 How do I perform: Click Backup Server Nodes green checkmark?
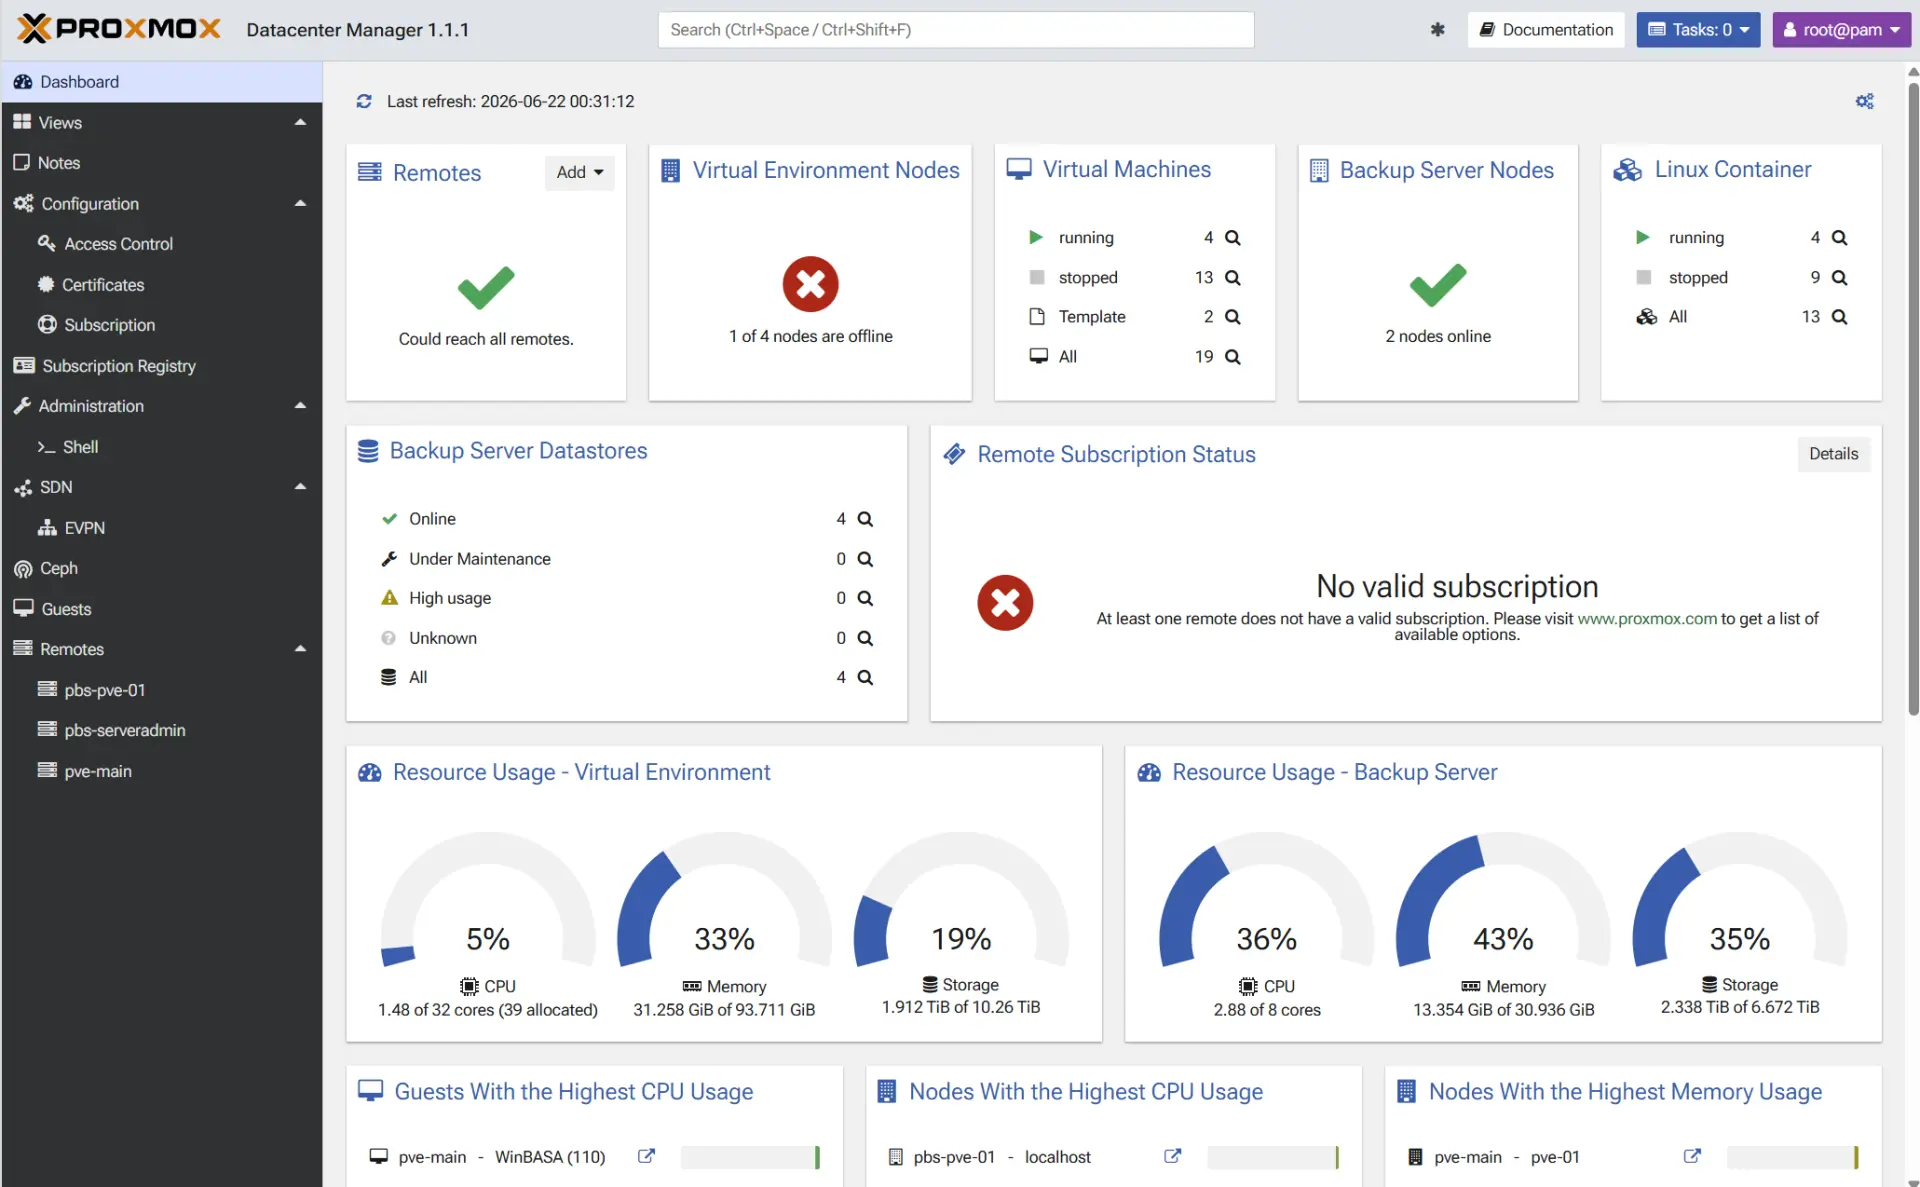(x=1438, y=286)
